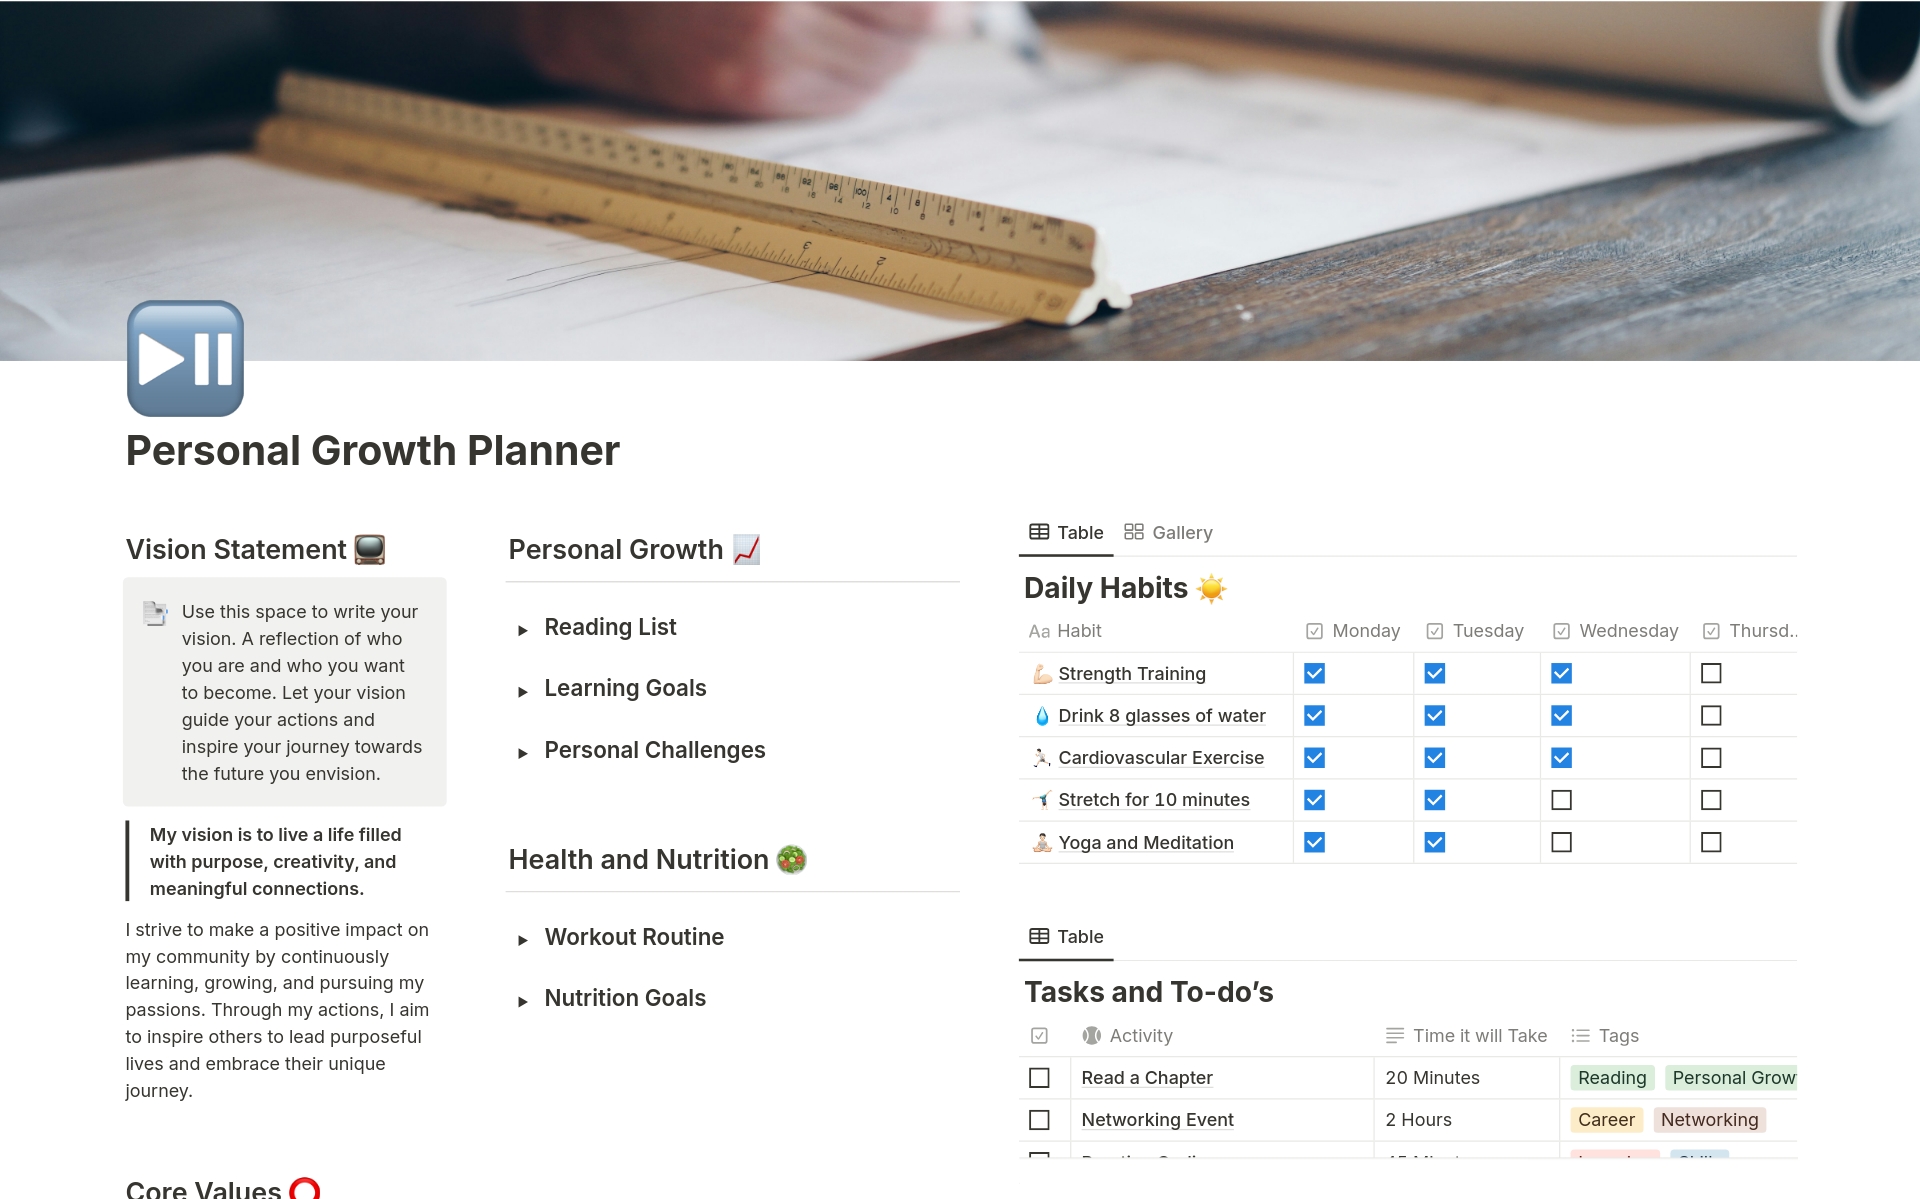Click the Personal Challenges expander
The height and width of the screenshot is (1199, 1920).
tap(522, 750)
